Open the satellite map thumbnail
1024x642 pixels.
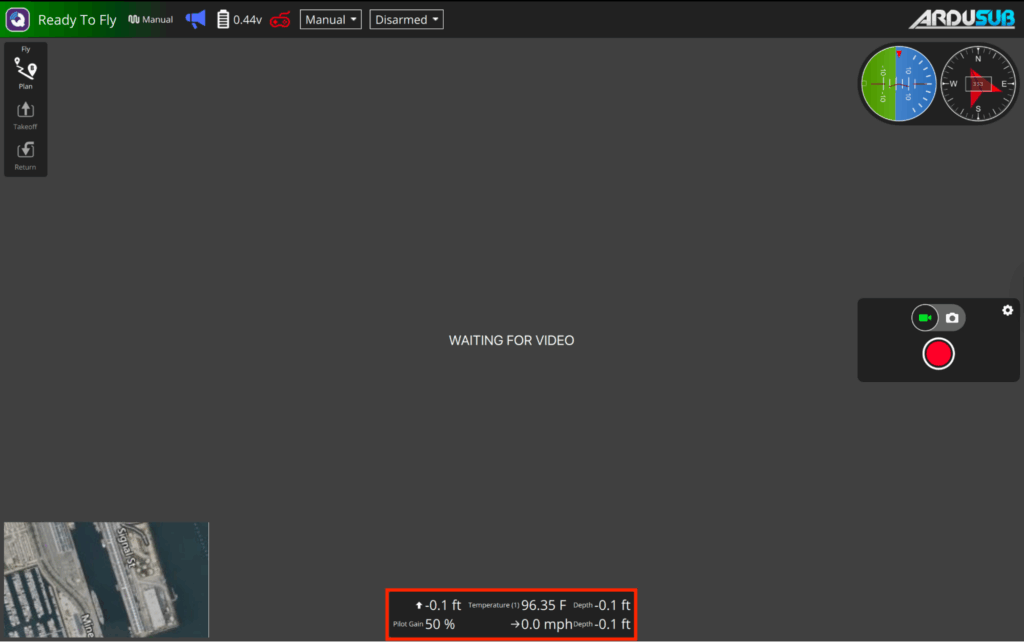[106, 579]
